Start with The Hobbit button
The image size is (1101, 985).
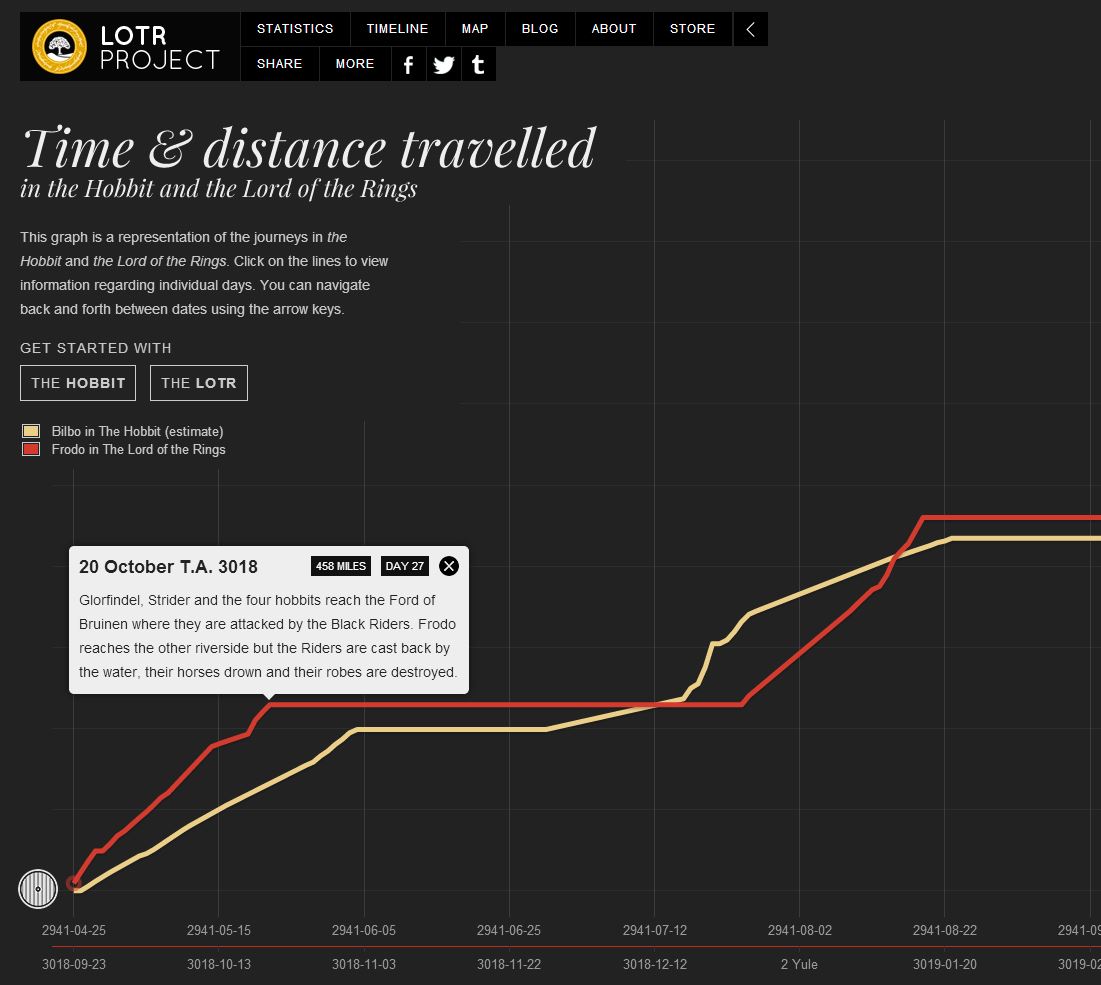(78, 383)
